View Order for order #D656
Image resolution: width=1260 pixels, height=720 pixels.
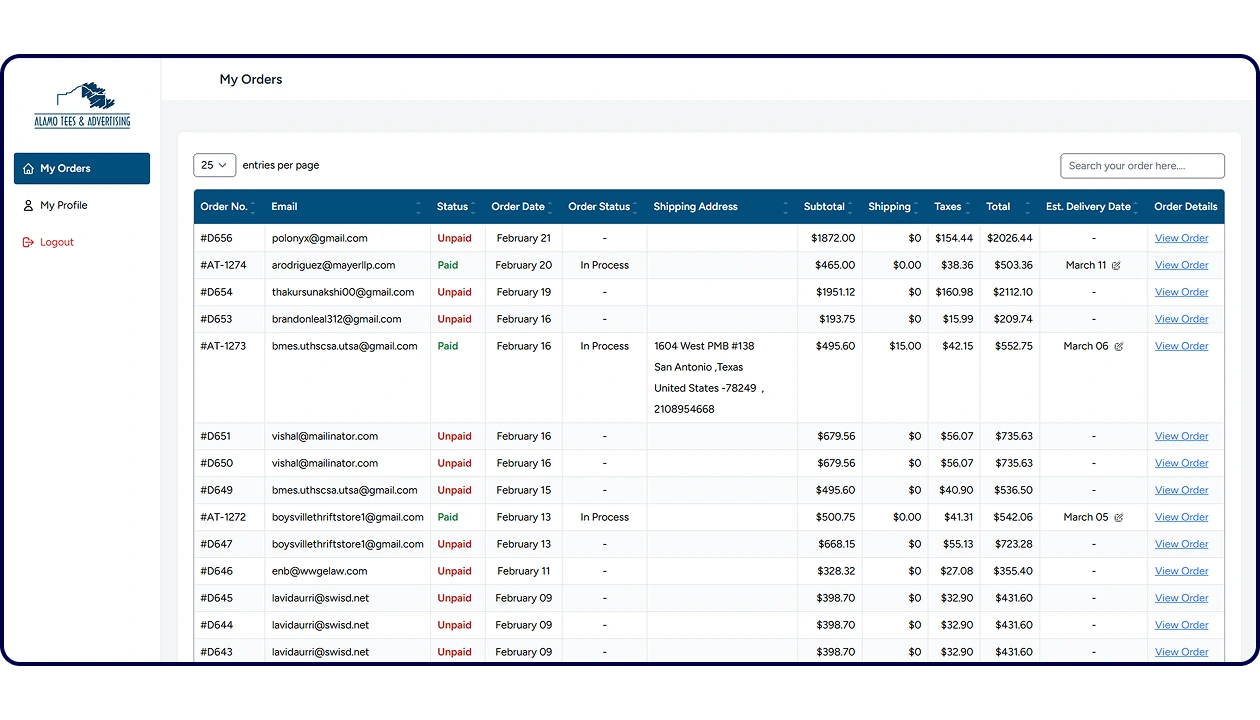[1181, 239]
